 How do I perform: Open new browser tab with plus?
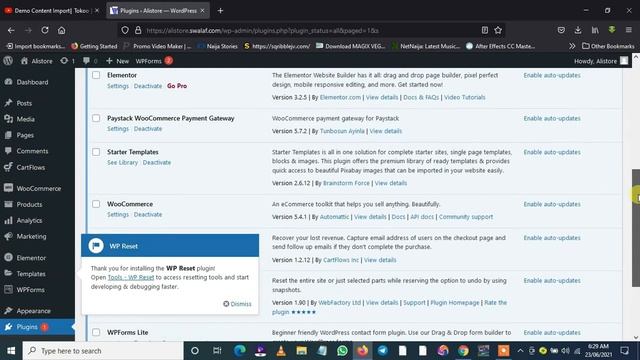tap(220, 11)
